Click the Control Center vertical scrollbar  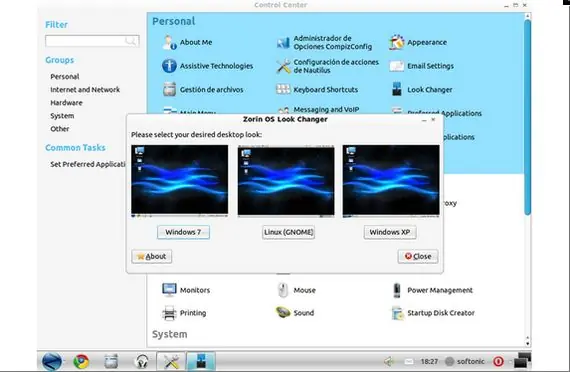click(x=527, y=116)
